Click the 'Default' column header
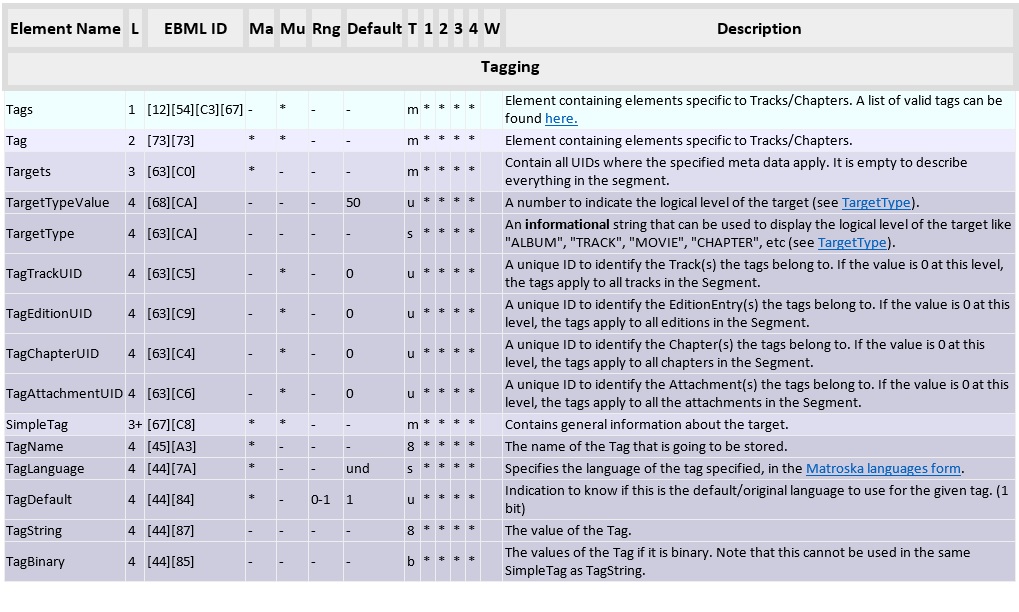 click(374, 29)
